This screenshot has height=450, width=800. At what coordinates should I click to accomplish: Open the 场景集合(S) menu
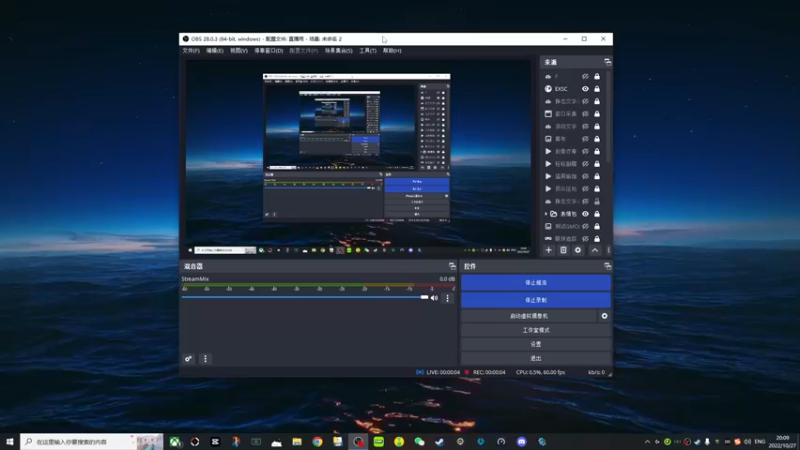[339, 51]
